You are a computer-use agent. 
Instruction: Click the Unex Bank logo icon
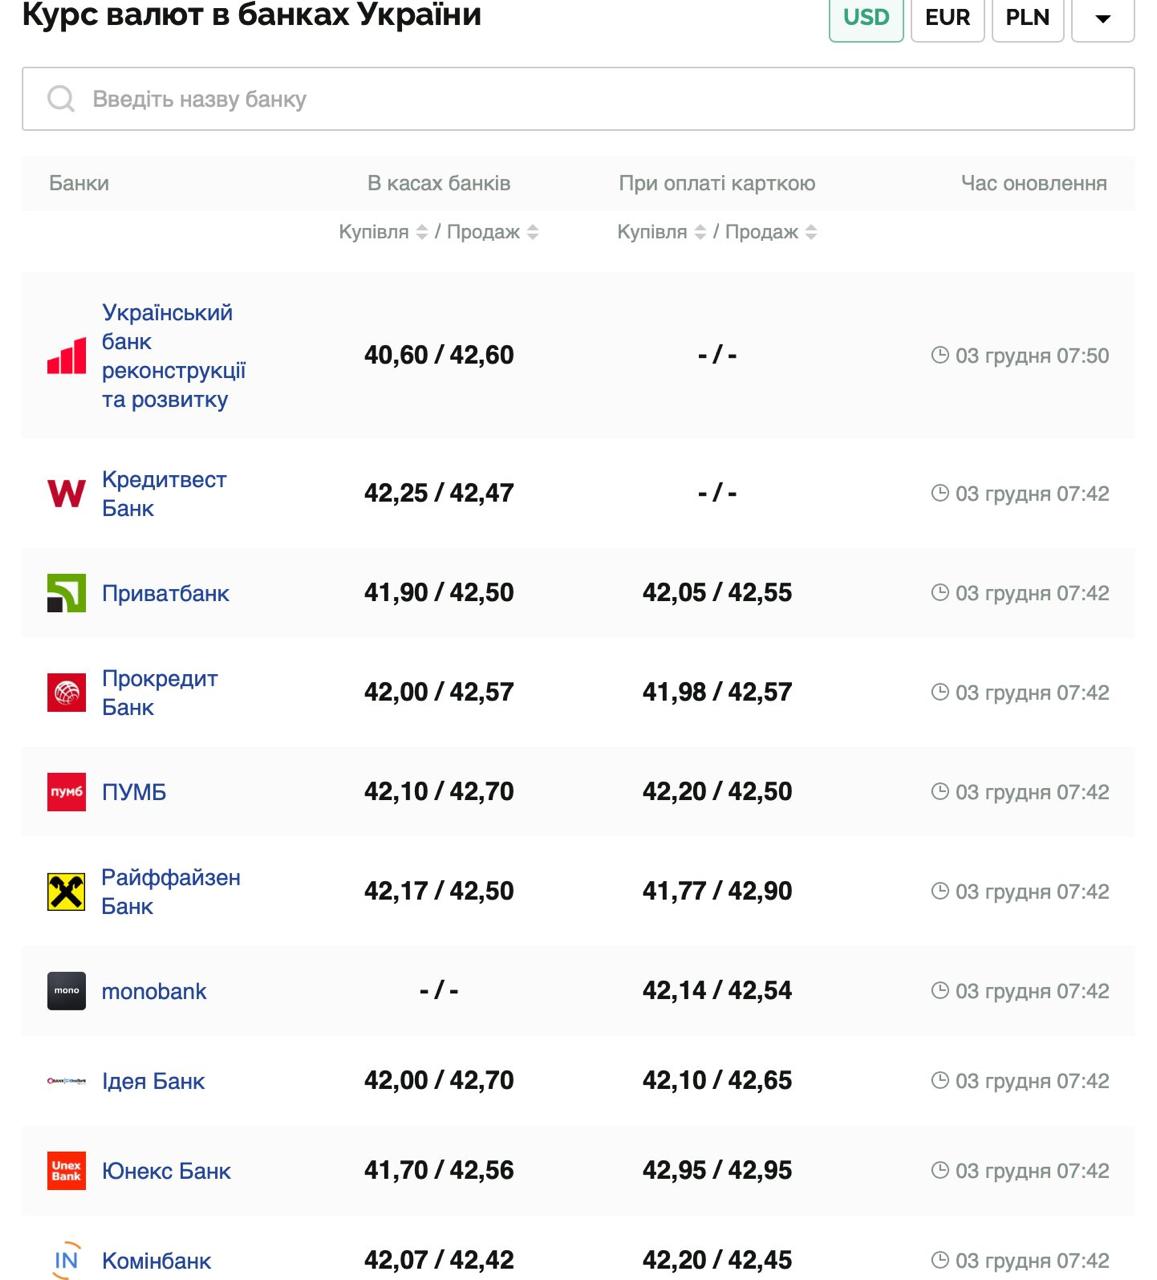click(x=67, y=1171)
